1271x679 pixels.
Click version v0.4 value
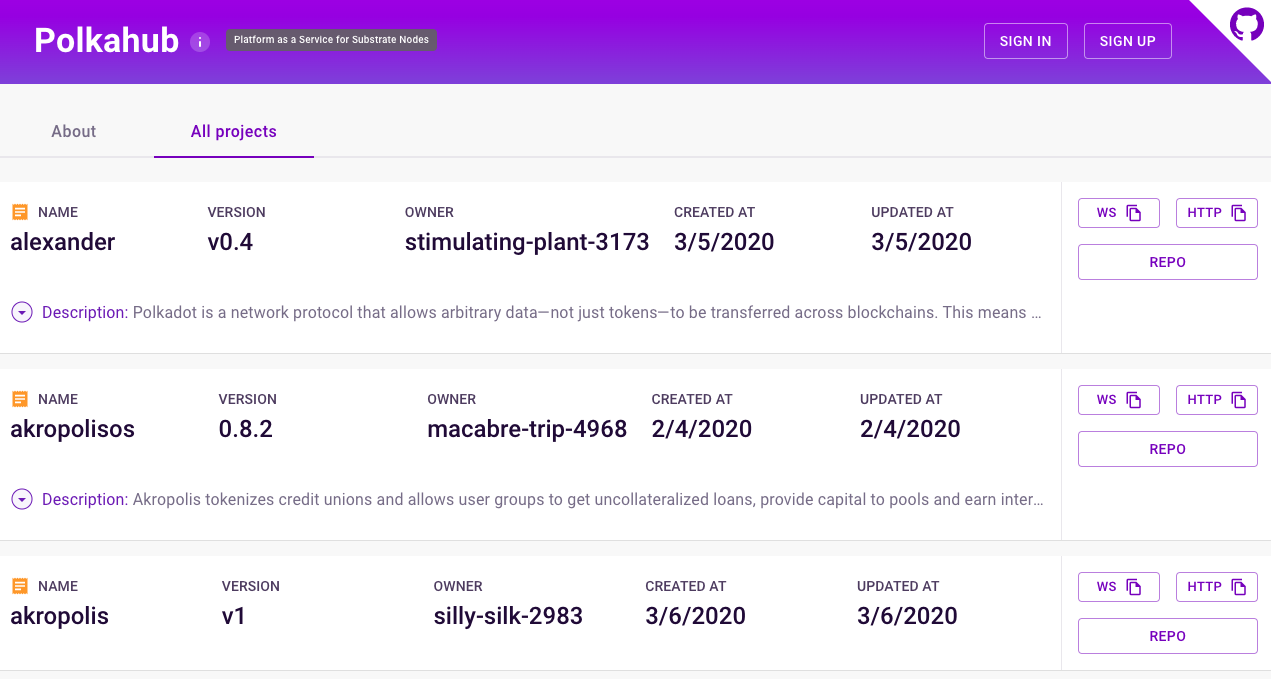point(230,242)
